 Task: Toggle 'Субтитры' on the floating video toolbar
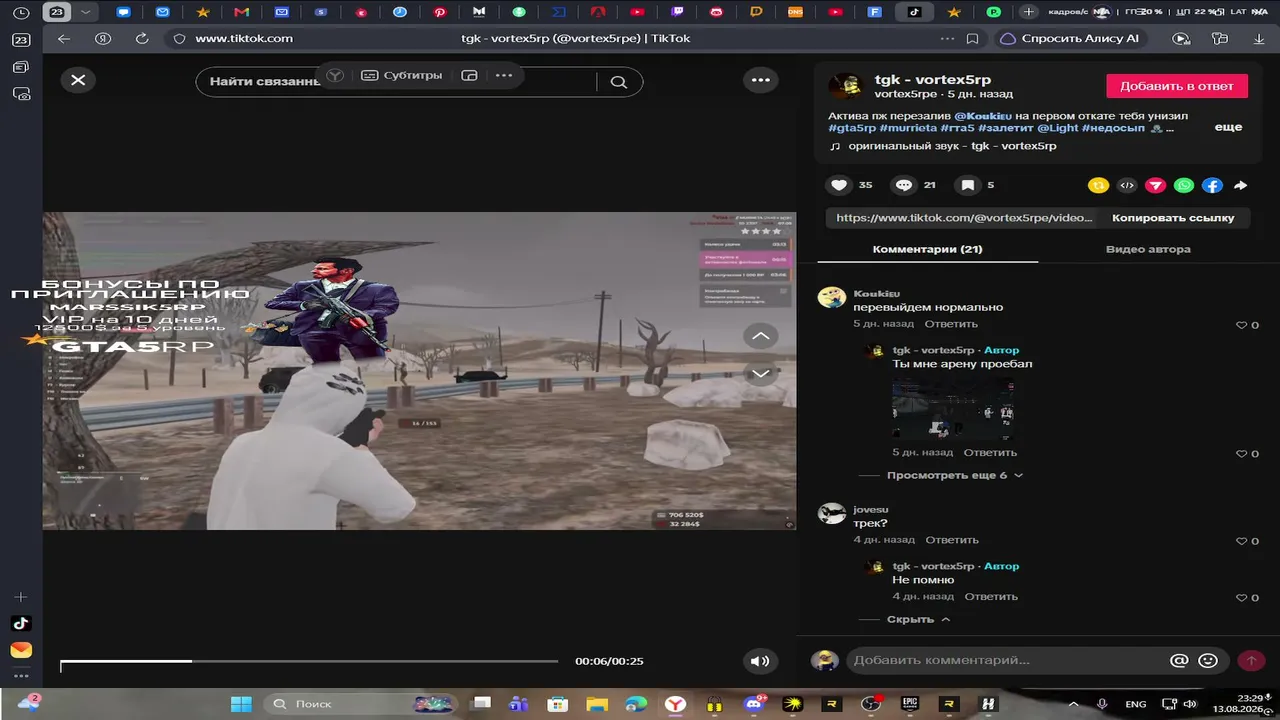click(401, 75)
